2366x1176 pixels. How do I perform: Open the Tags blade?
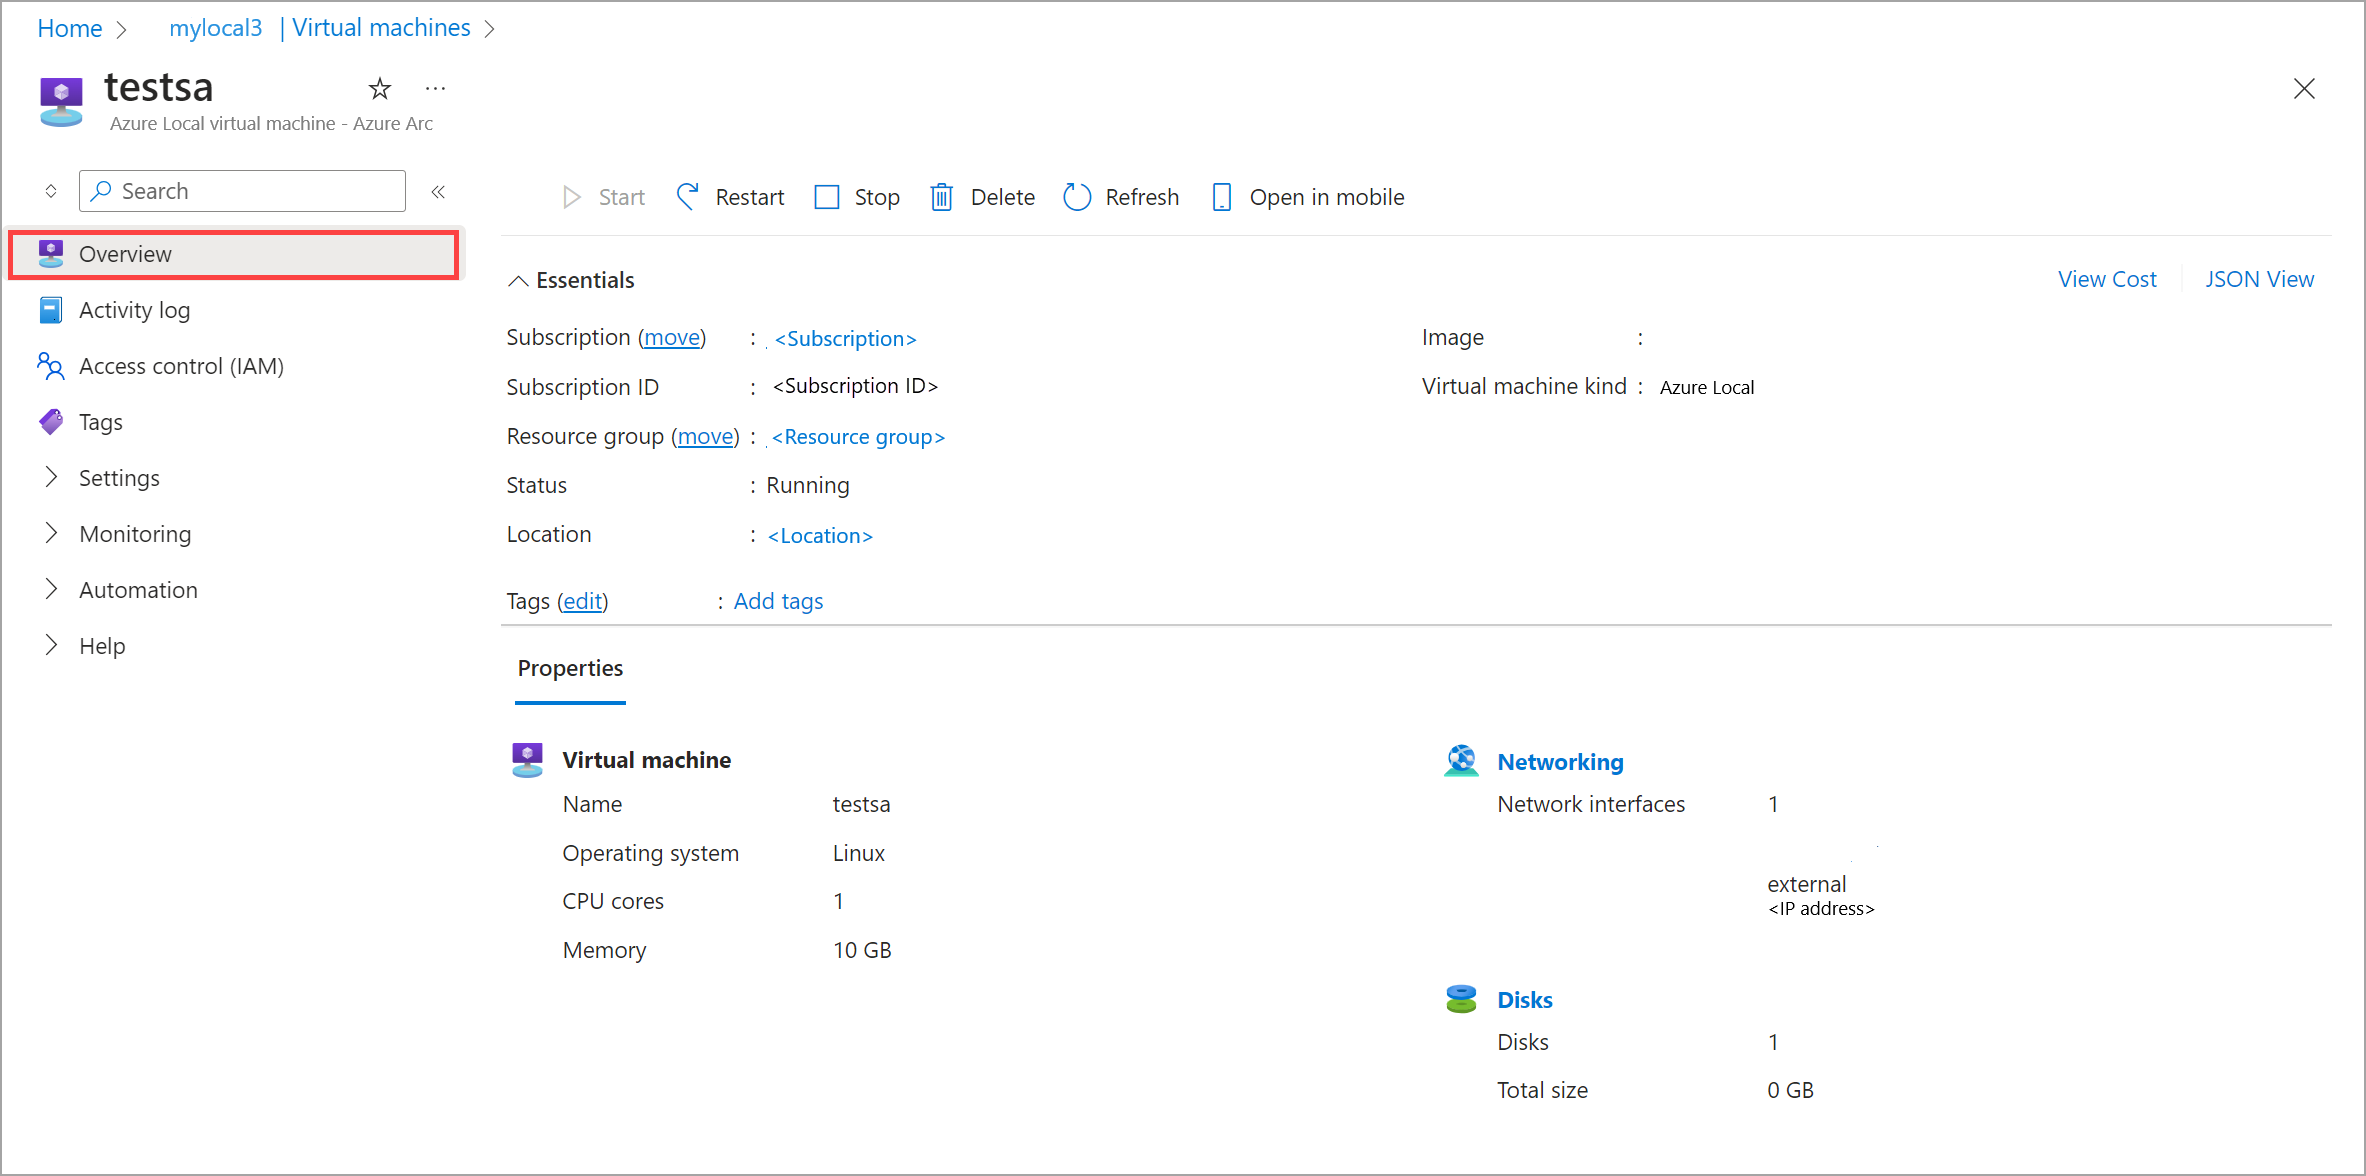(100, 422)
